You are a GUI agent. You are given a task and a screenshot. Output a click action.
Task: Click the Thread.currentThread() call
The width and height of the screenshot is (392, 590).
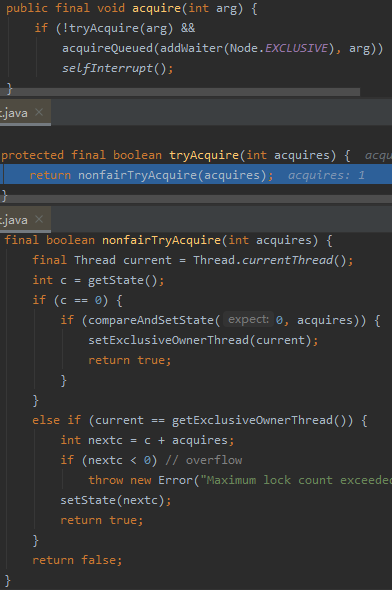pyautogui.click(x=269, y=260)
